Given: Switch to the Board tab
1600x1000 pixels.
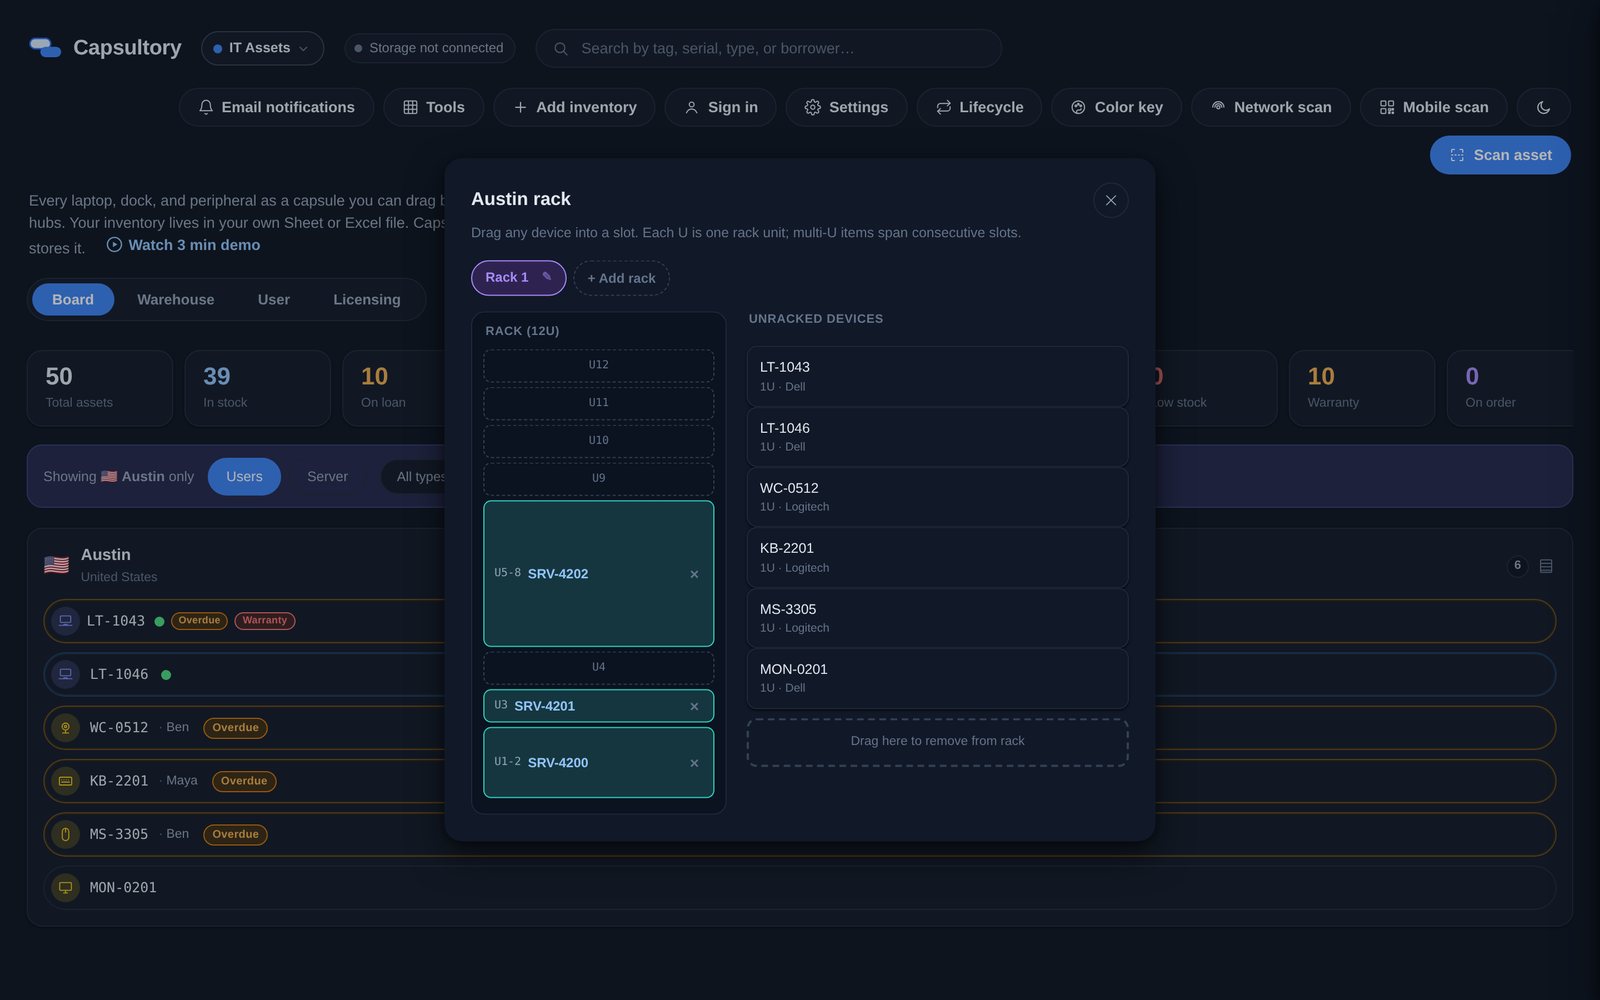Looking at the screenshot, I should 73,299.
